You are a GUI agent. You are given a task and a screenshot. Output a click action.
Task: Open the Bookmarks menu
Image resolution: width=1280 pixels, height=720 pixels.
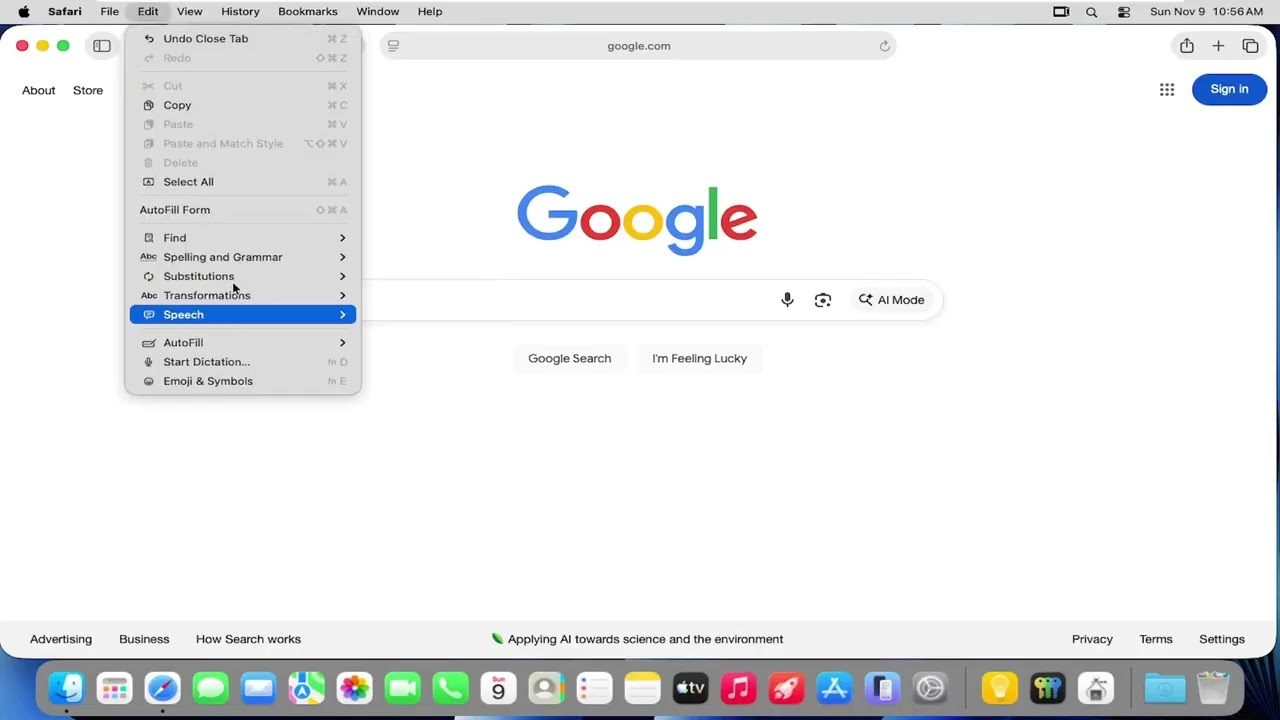click(x=308, y=12)
